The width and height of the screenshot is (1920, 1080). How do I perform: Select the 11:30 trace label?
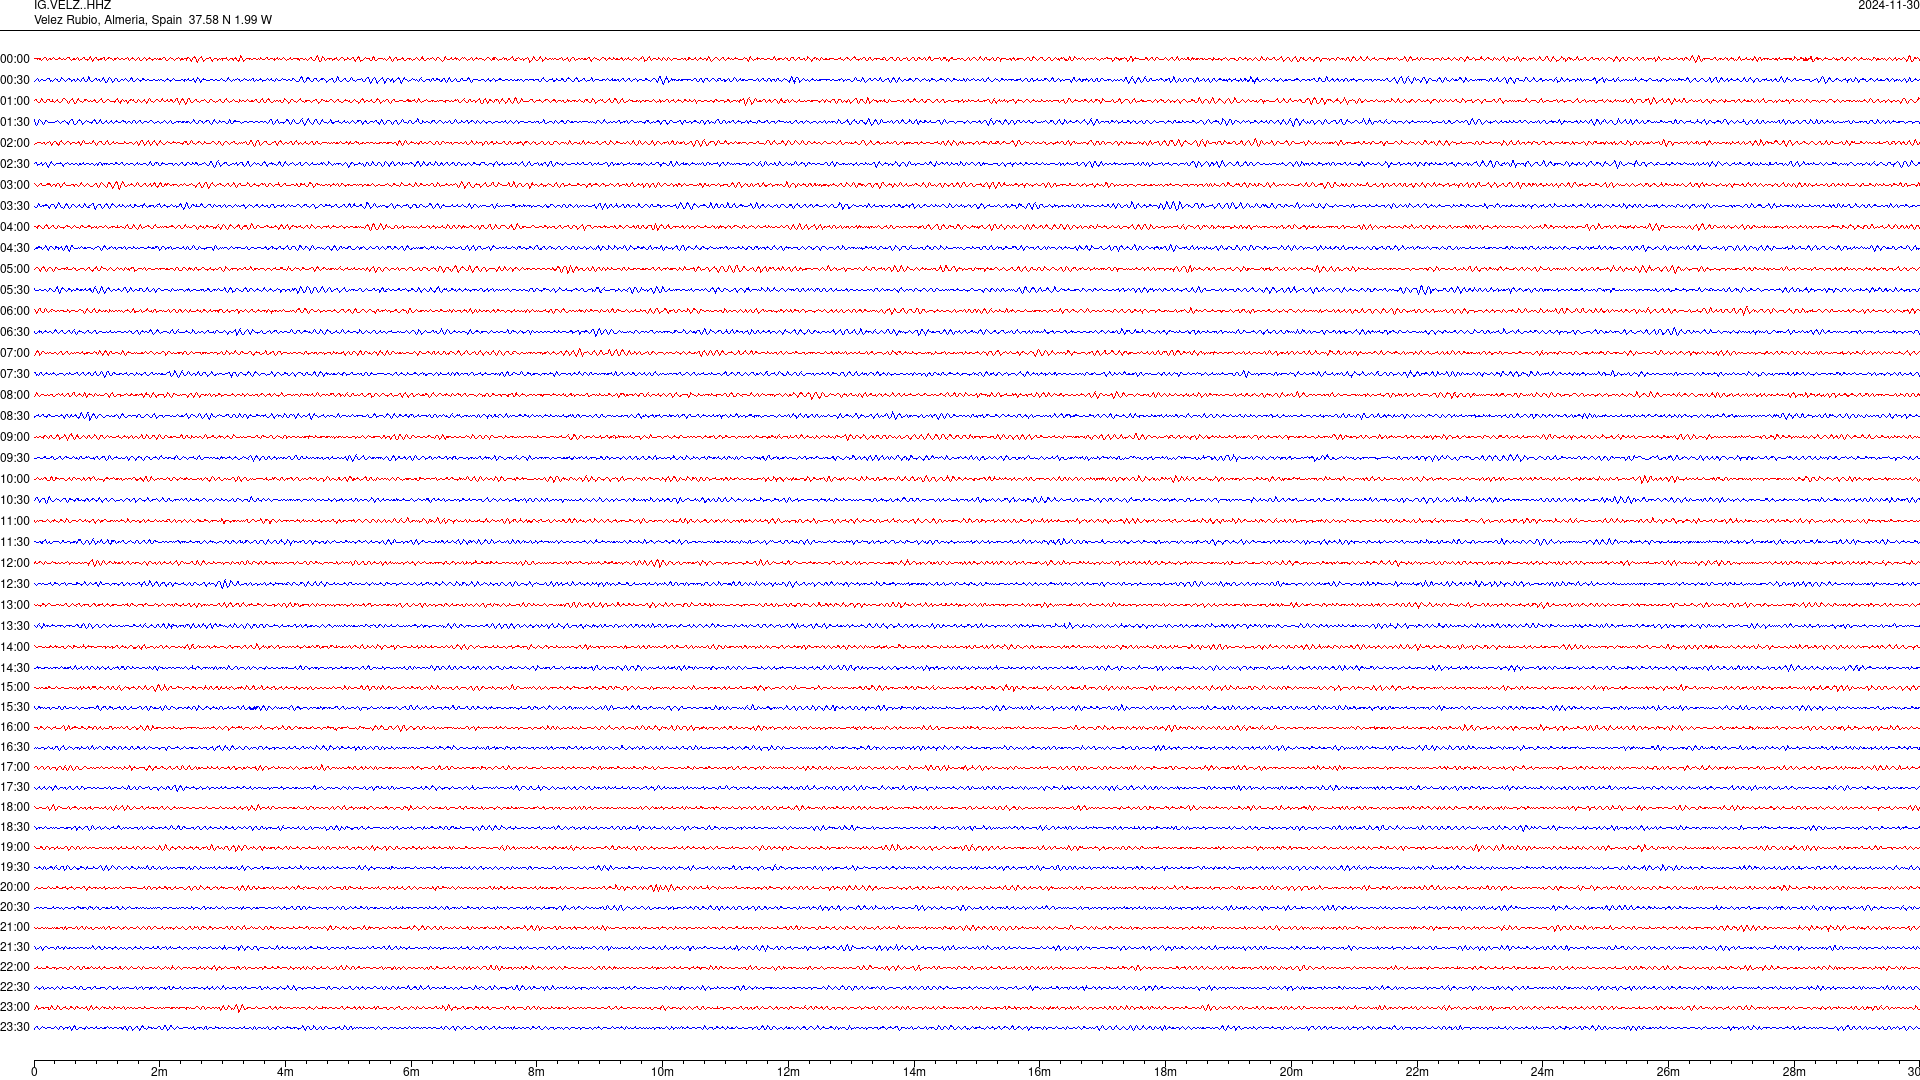[15, 542]
